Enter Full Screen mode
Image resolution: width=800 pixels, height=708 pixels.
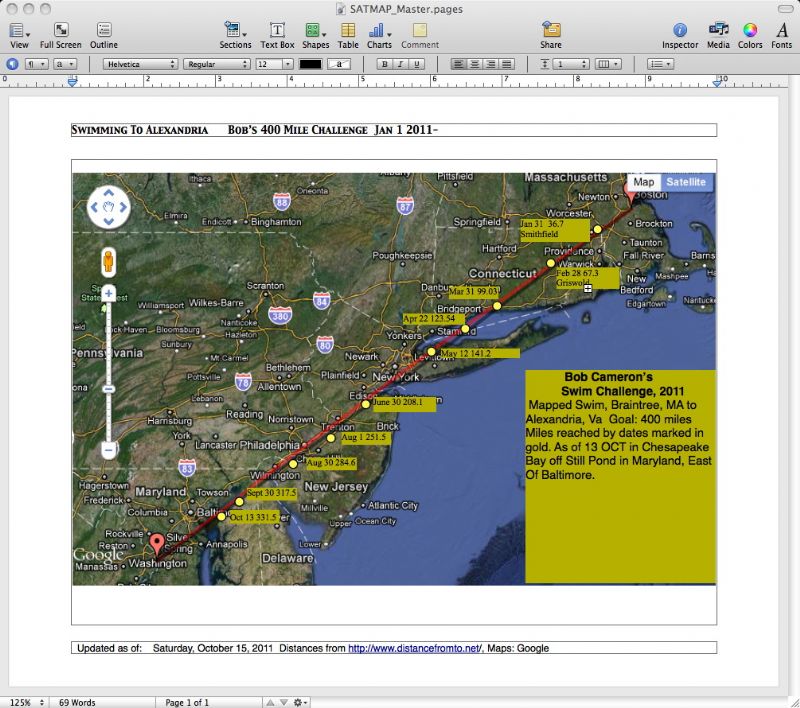pyautogui.click(x=60, y=36)
